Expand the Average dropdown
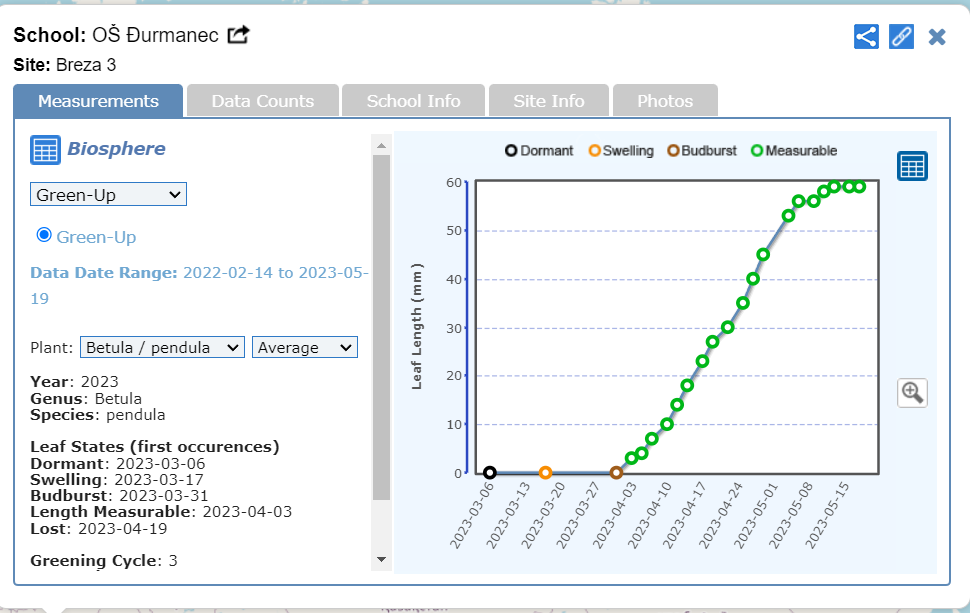 click(x=305, y=347)
